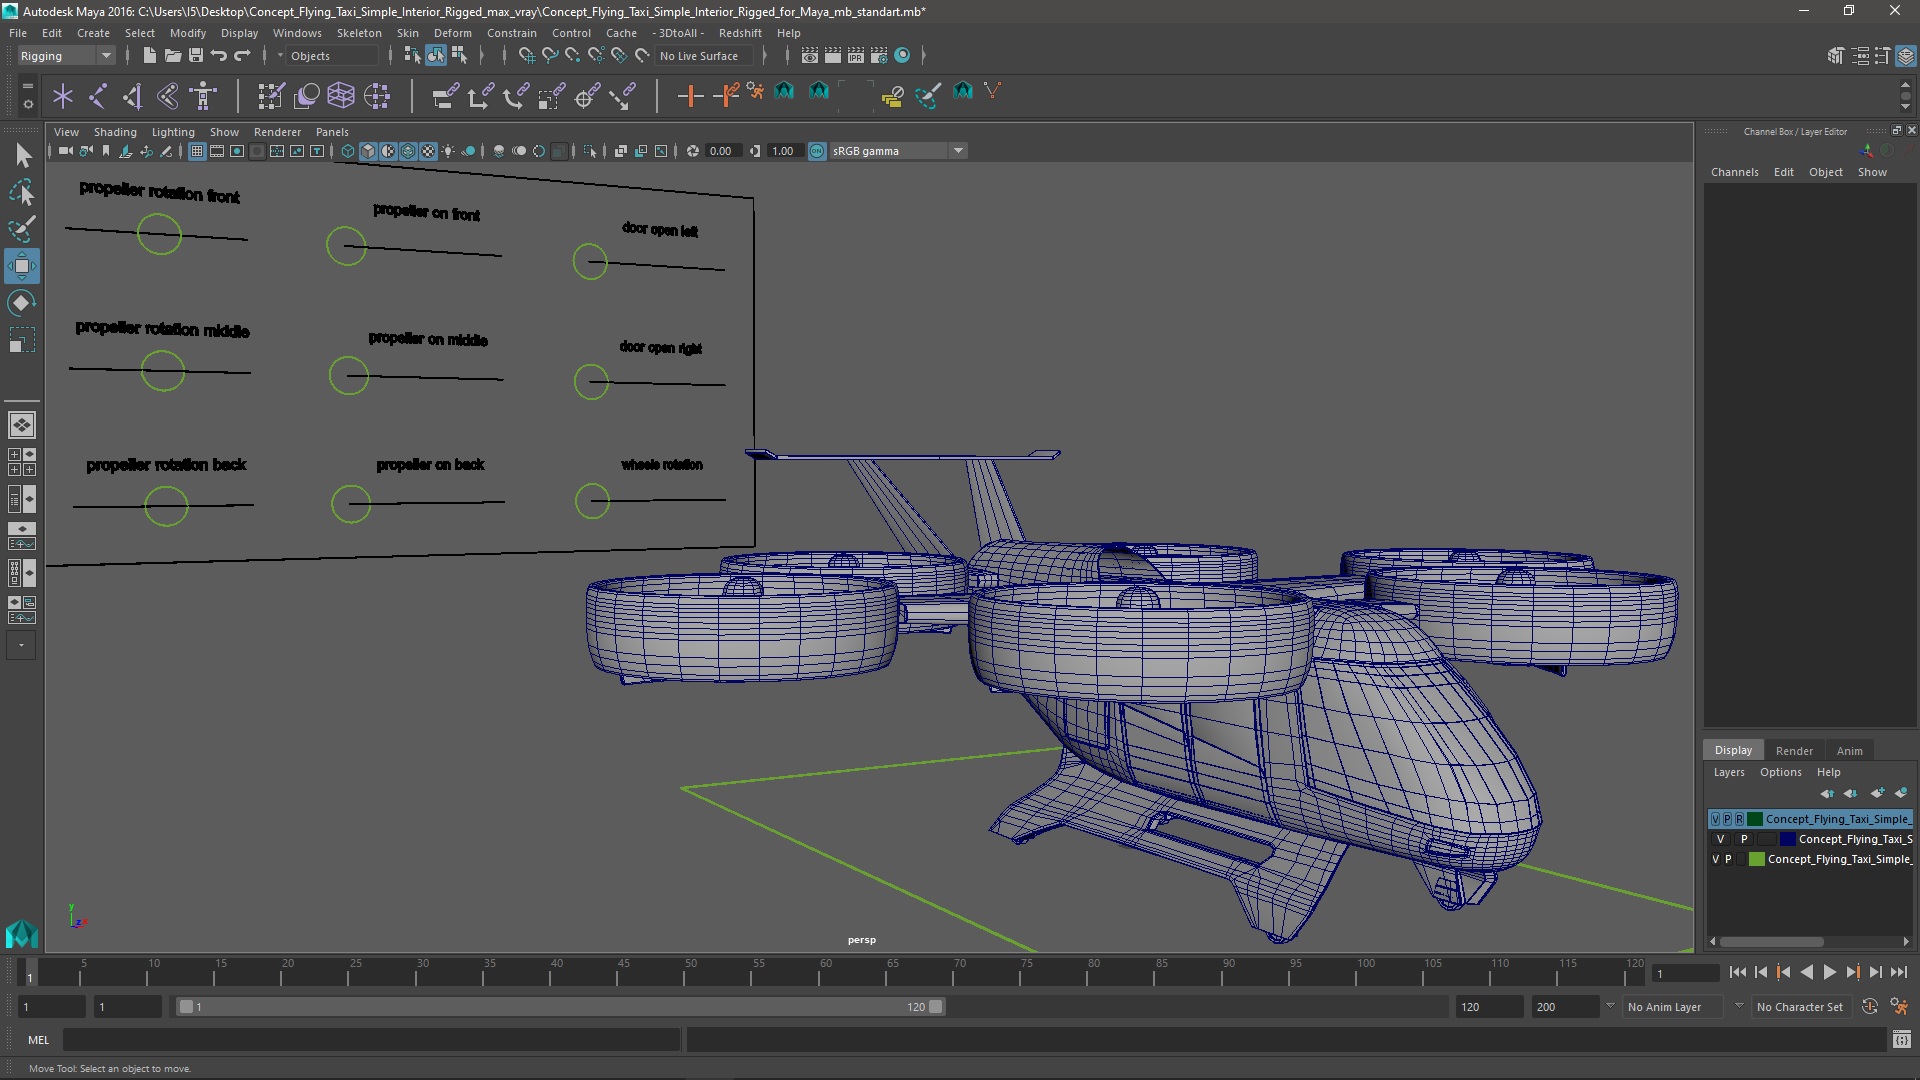
Task: Click Save Scene disk icon
Action: coord(196,56)
